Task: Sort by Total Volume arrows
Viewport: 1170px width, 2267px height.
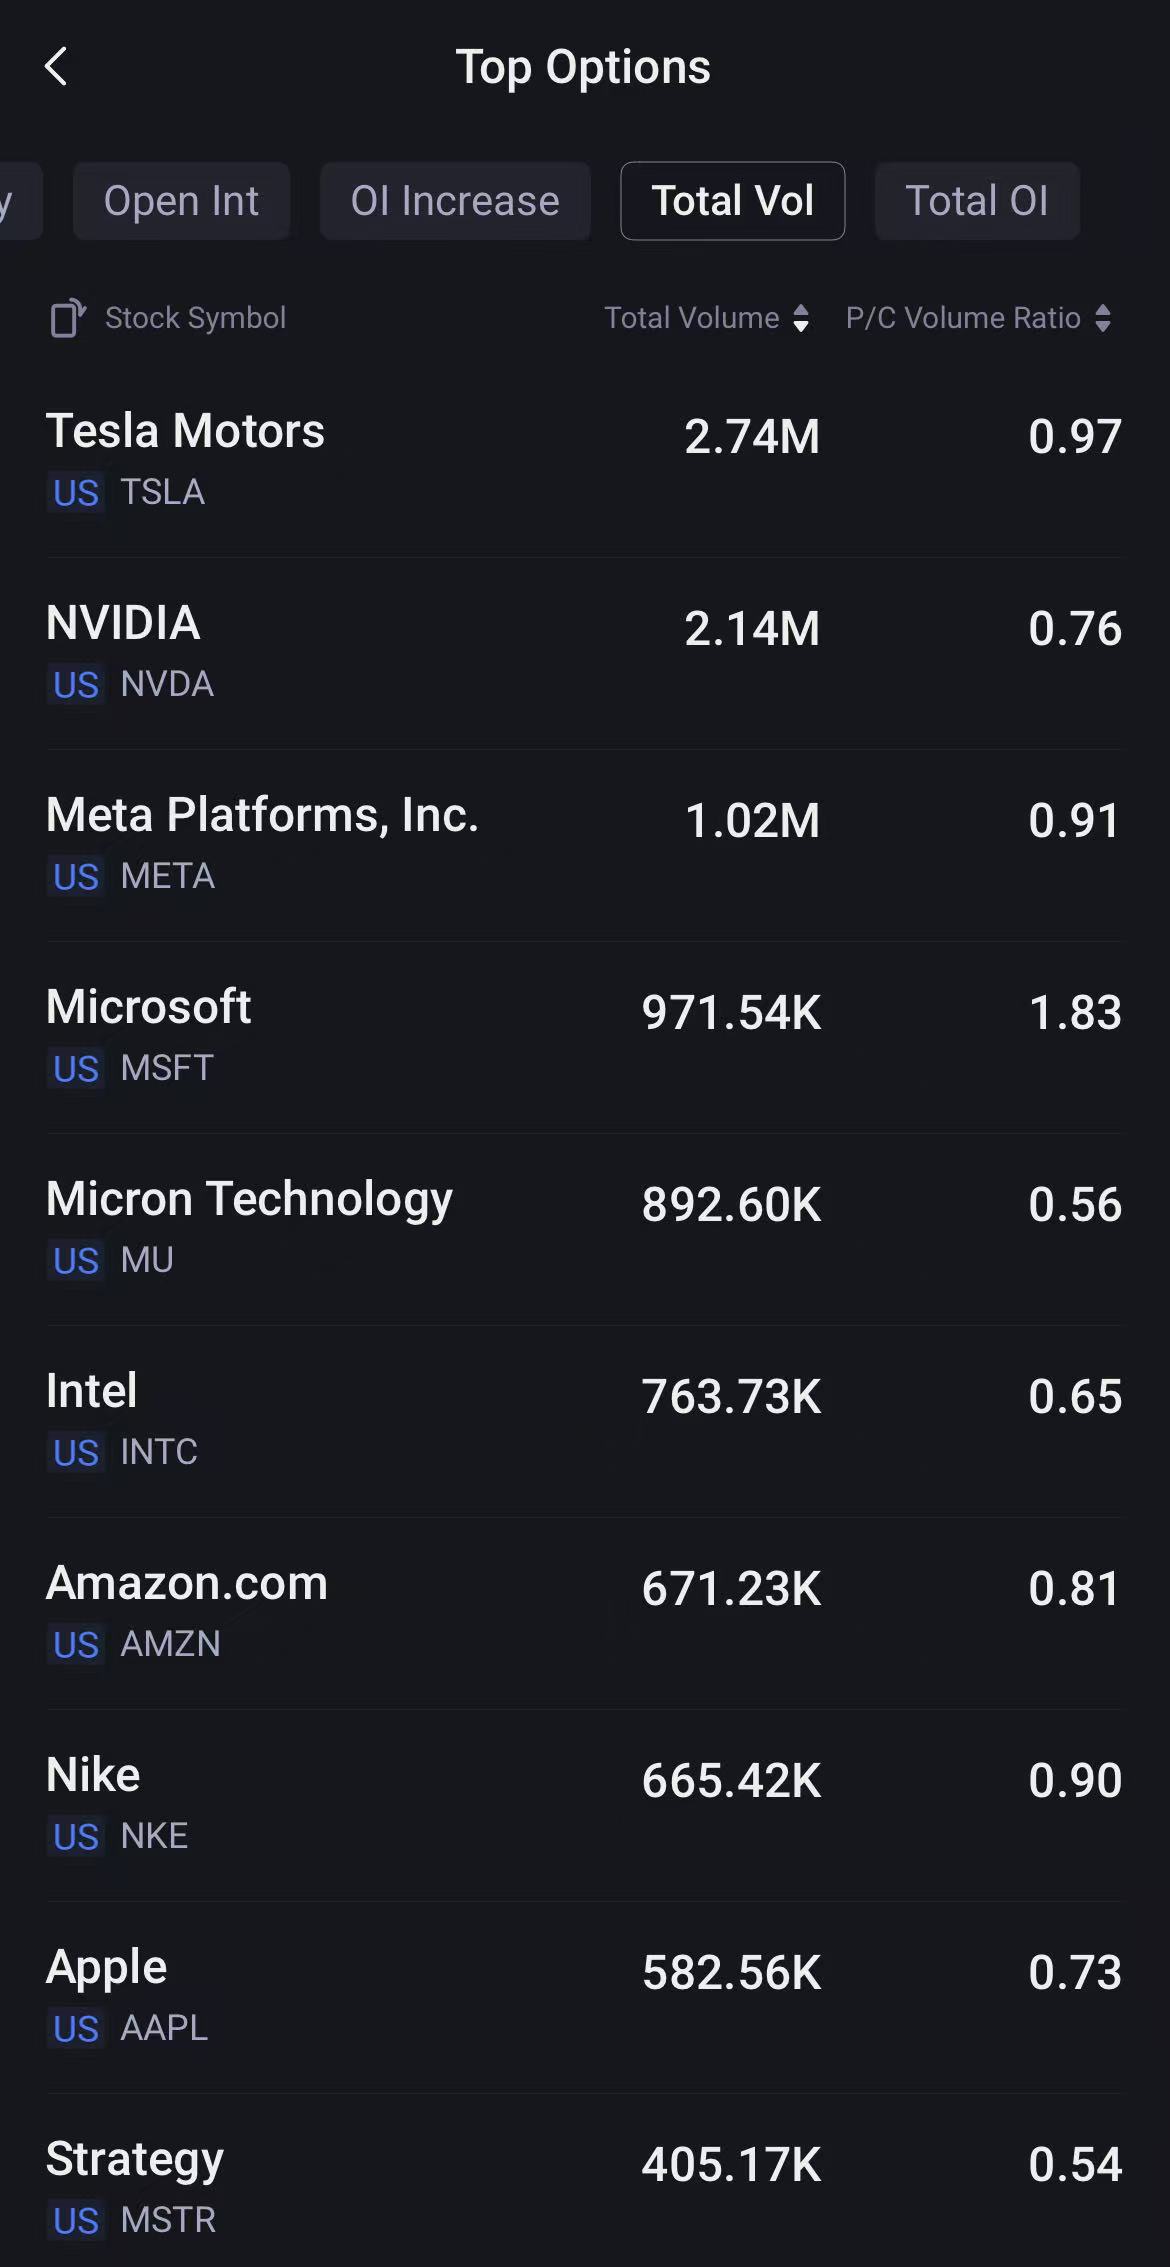Action: (800, 318)
